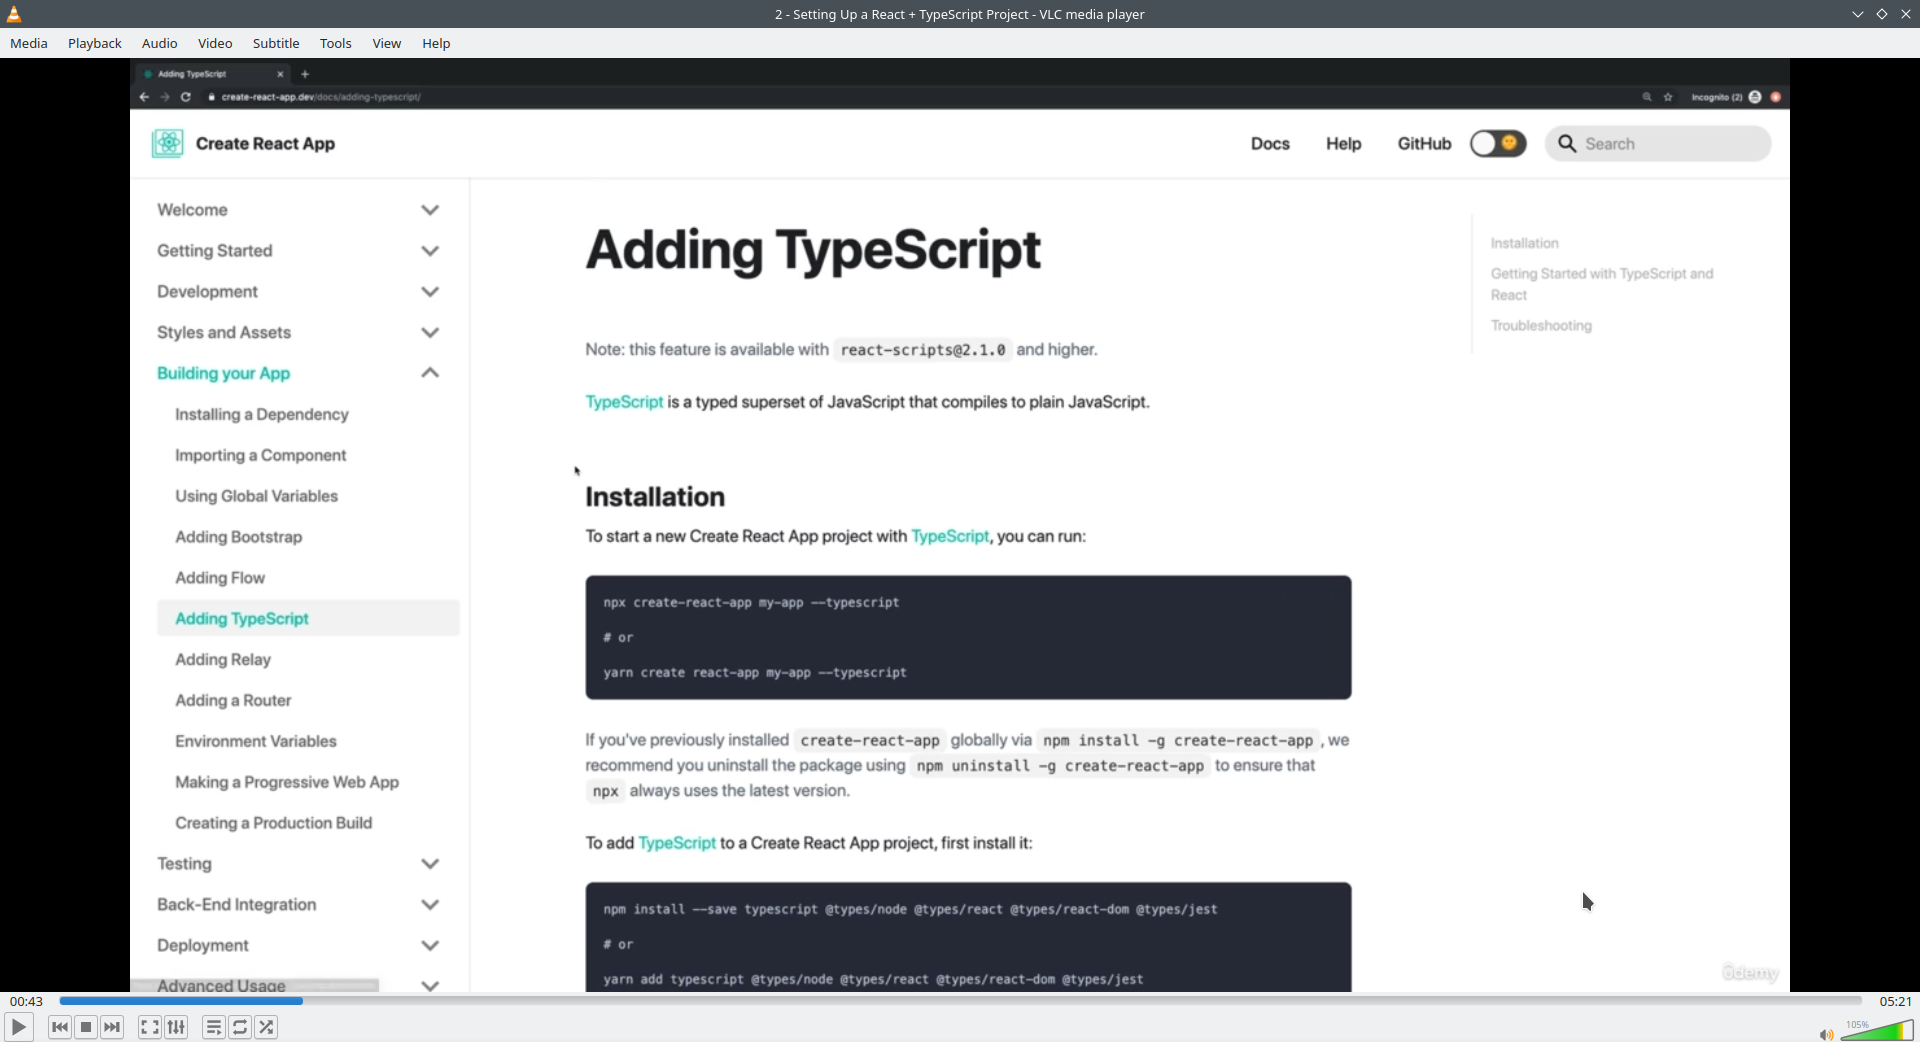This screenshot has width=1920, height=1042.
Task: Enable random shuffle playback
Action: pos(266,1027)
